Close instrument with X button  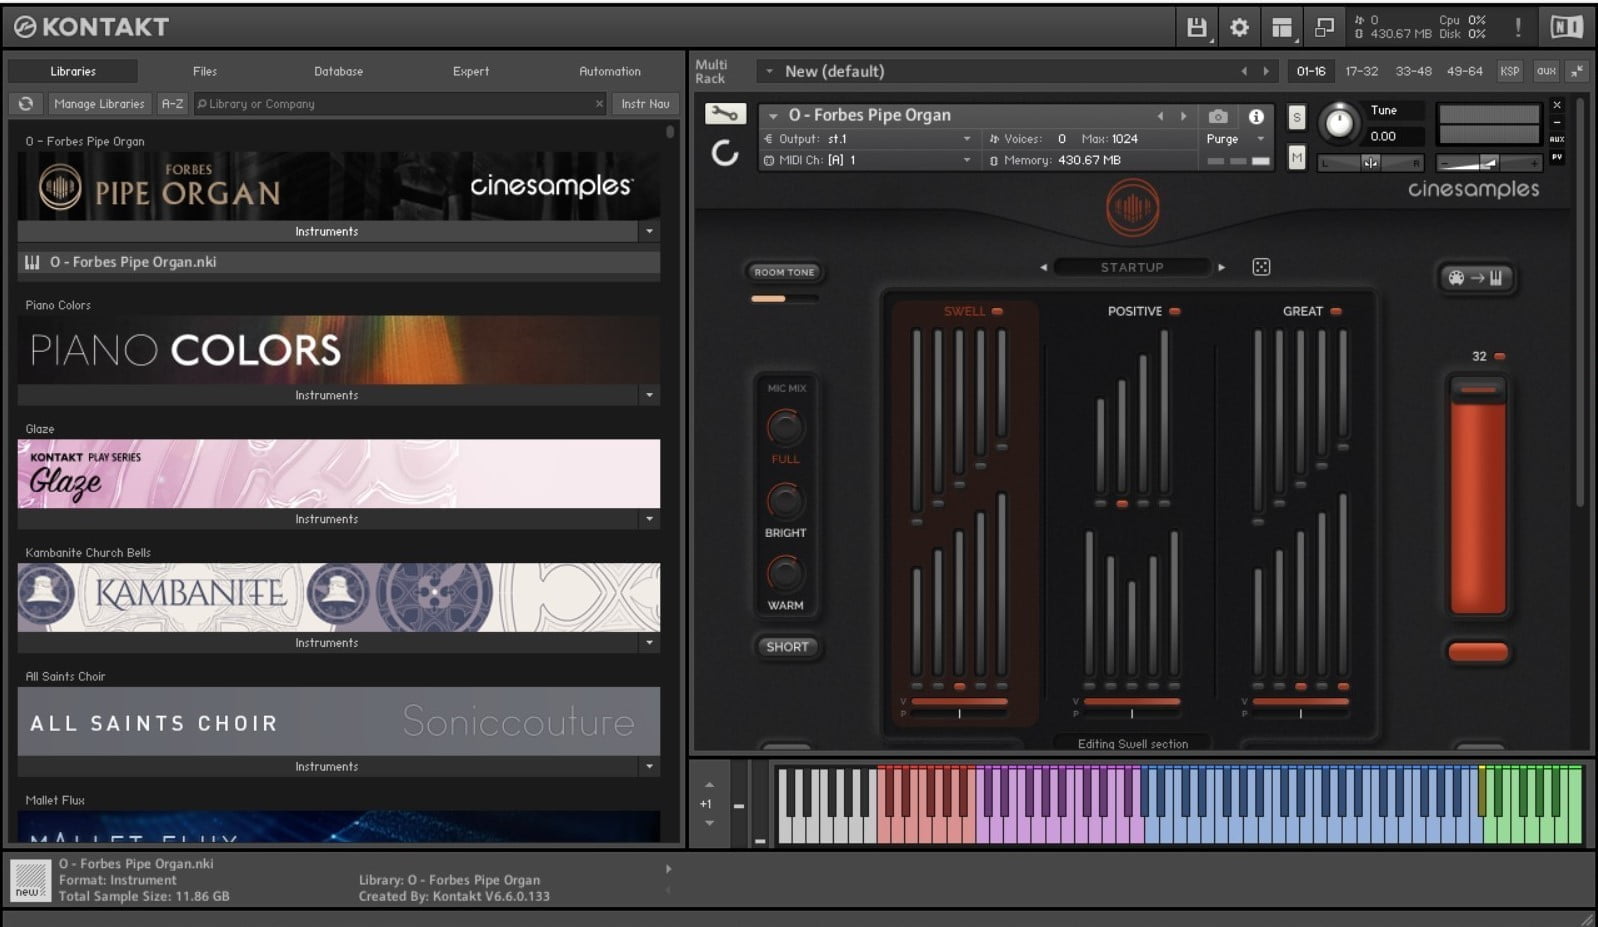point(1557,105)
